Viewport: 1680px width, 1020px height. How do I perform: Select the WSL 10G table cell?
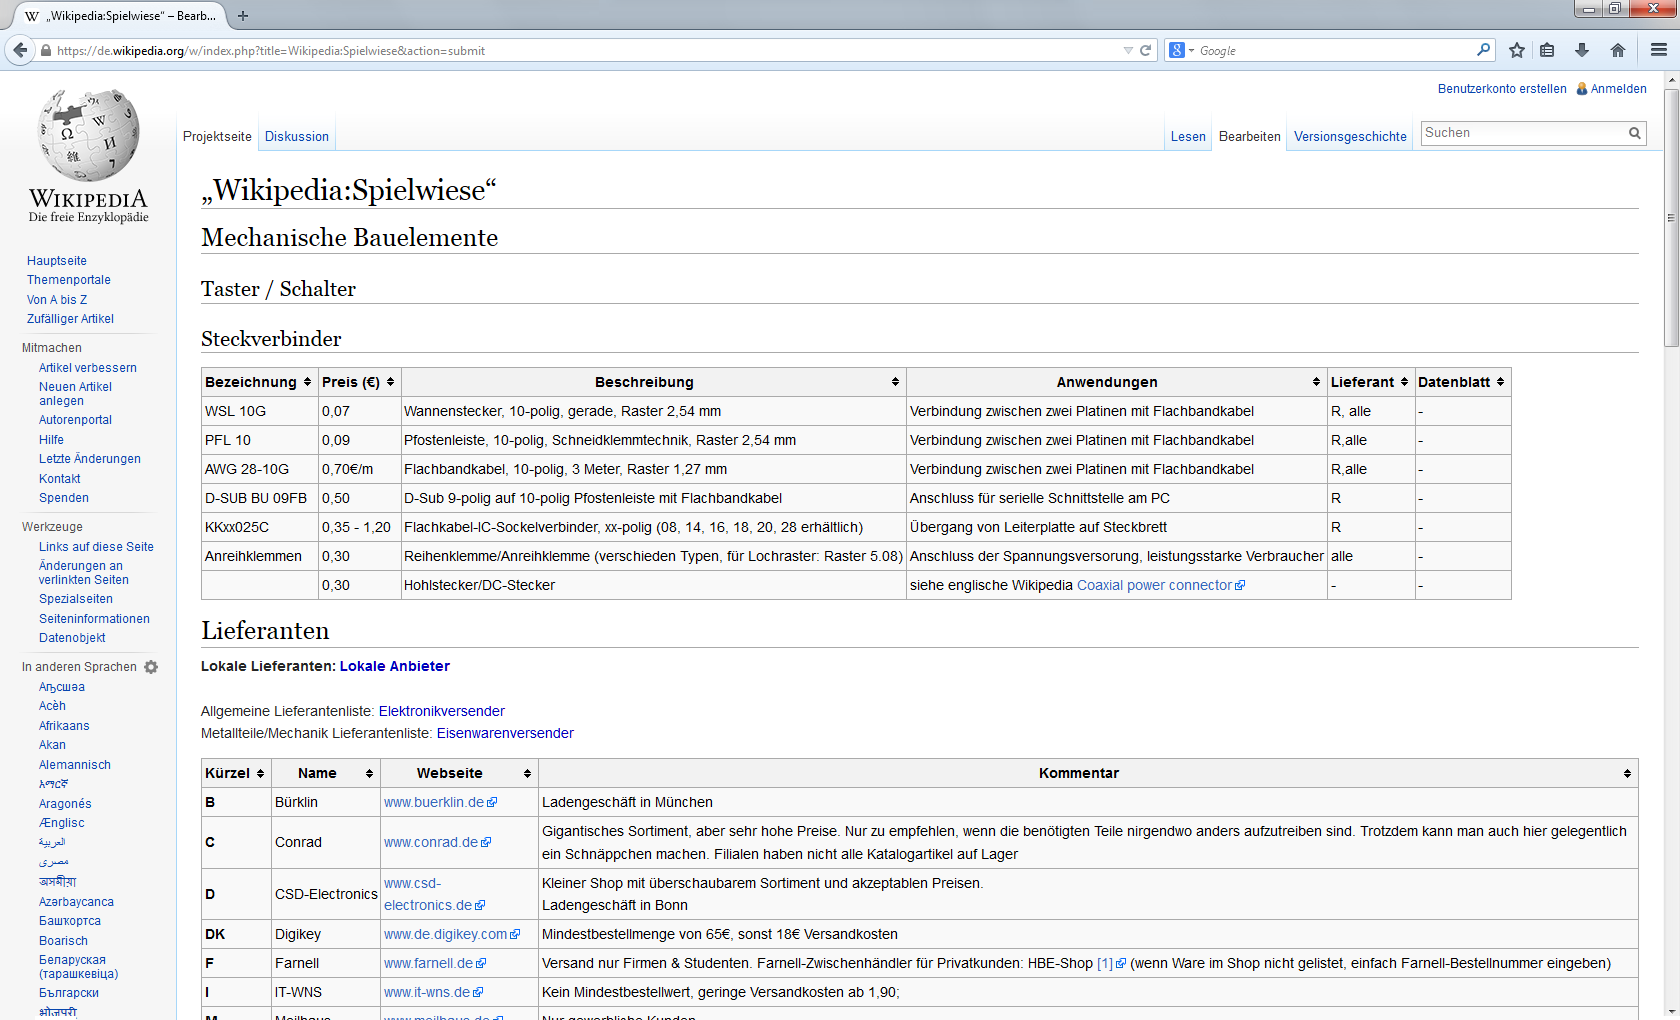click(x=260, y=411)
